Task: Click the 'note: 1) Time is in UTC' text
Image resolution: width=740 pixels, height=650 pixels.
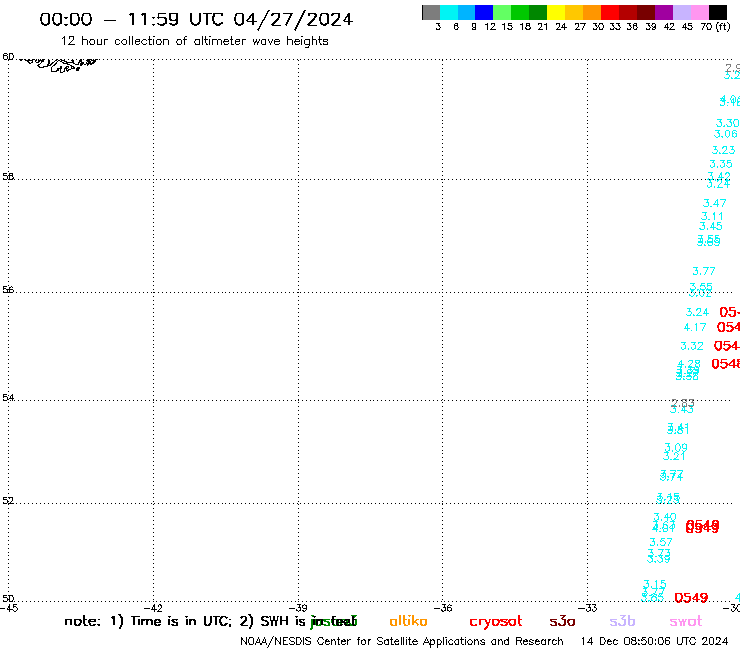Action: (x=148, y=621)
